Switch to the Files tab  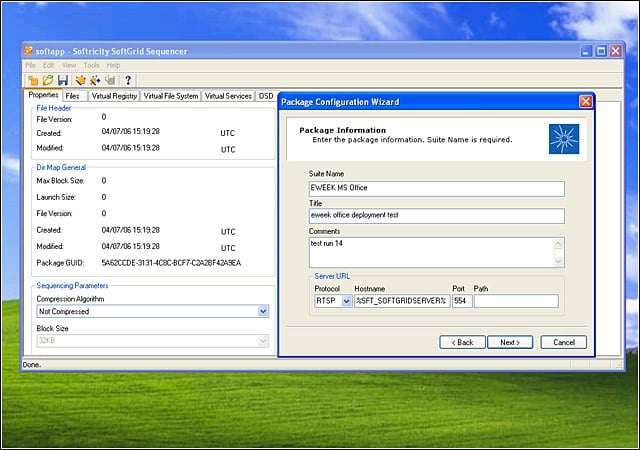pyautogui.click(x=75, y=96)
